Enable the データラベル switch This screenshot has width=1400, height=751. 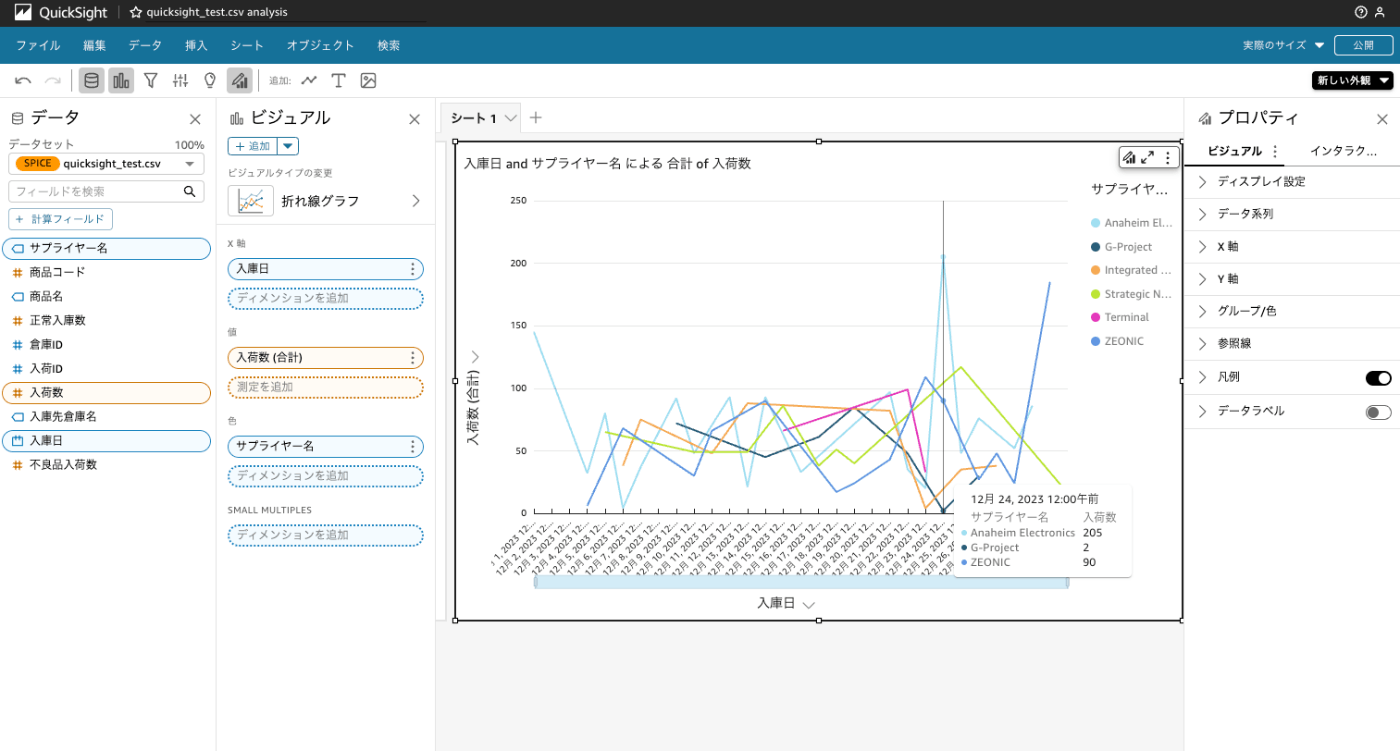pyautogui.click(x=1378, y=412)
